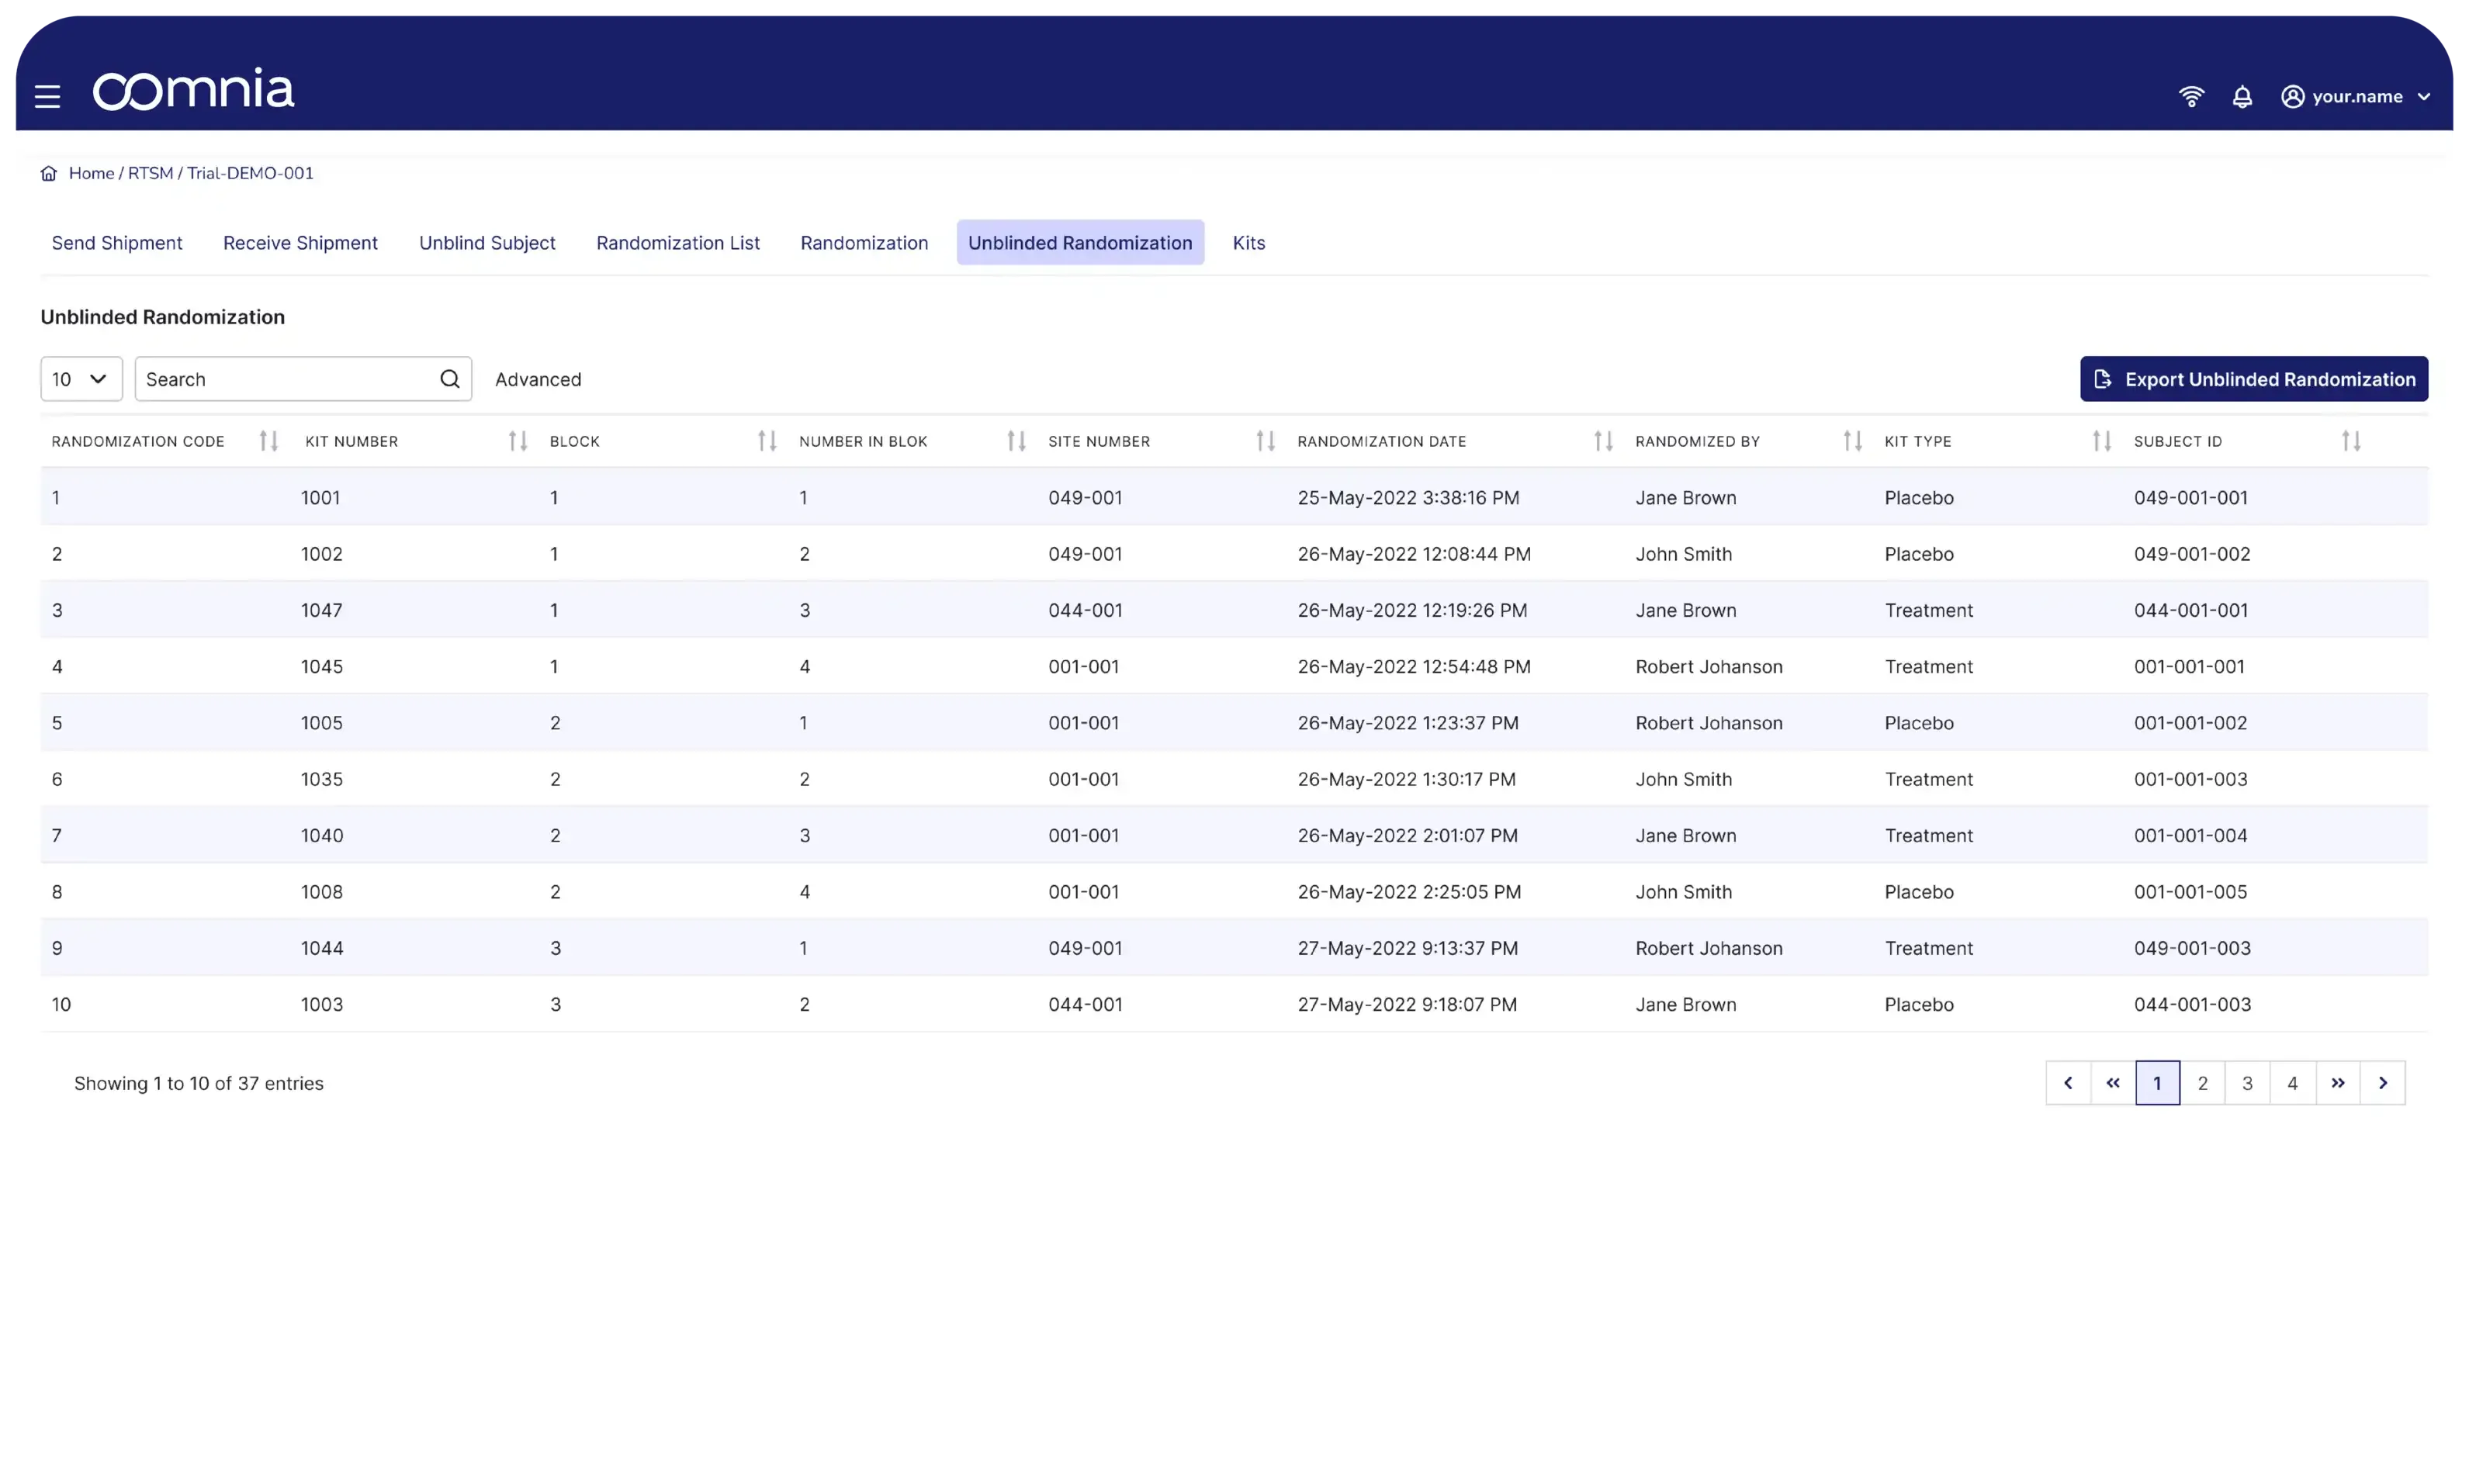Jump to first page double arrow
The width and height of the screenshot is (2469, 1484).
[2113, 1083]
